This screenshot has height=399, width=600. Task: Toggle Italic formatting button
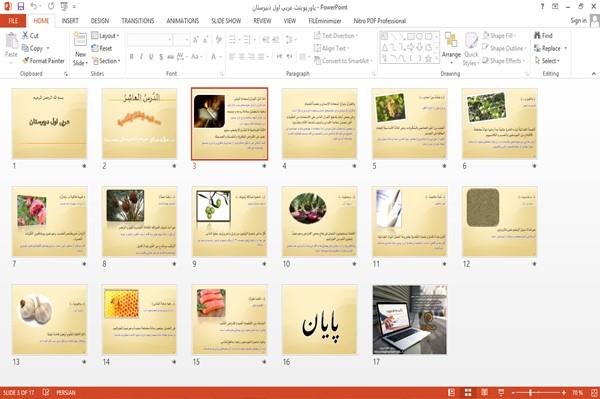[141, 57]
